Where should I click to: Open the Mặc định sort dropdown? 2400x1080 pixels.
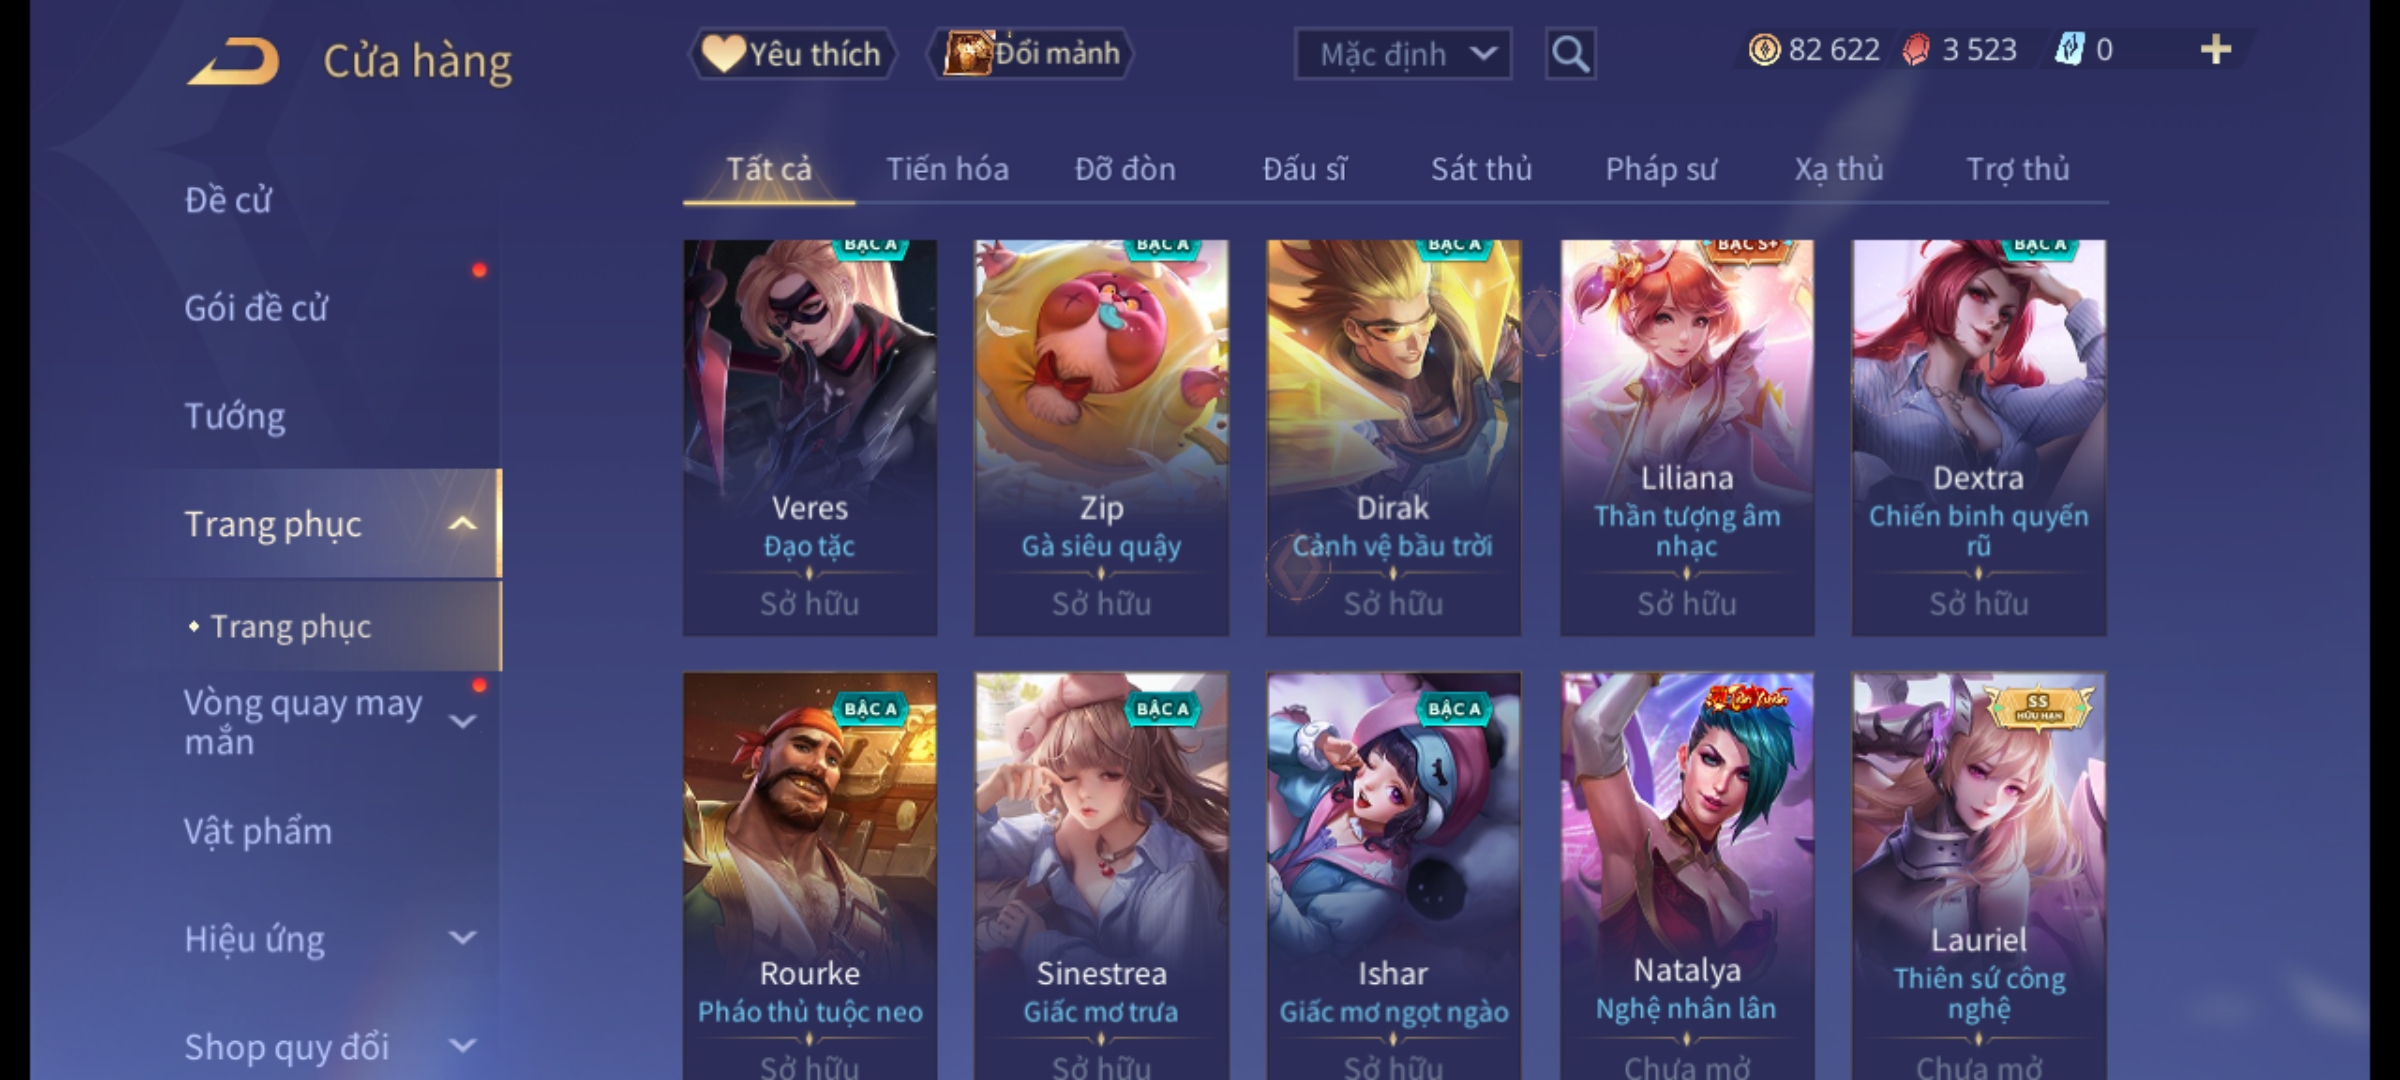[x=1402, y=54]
